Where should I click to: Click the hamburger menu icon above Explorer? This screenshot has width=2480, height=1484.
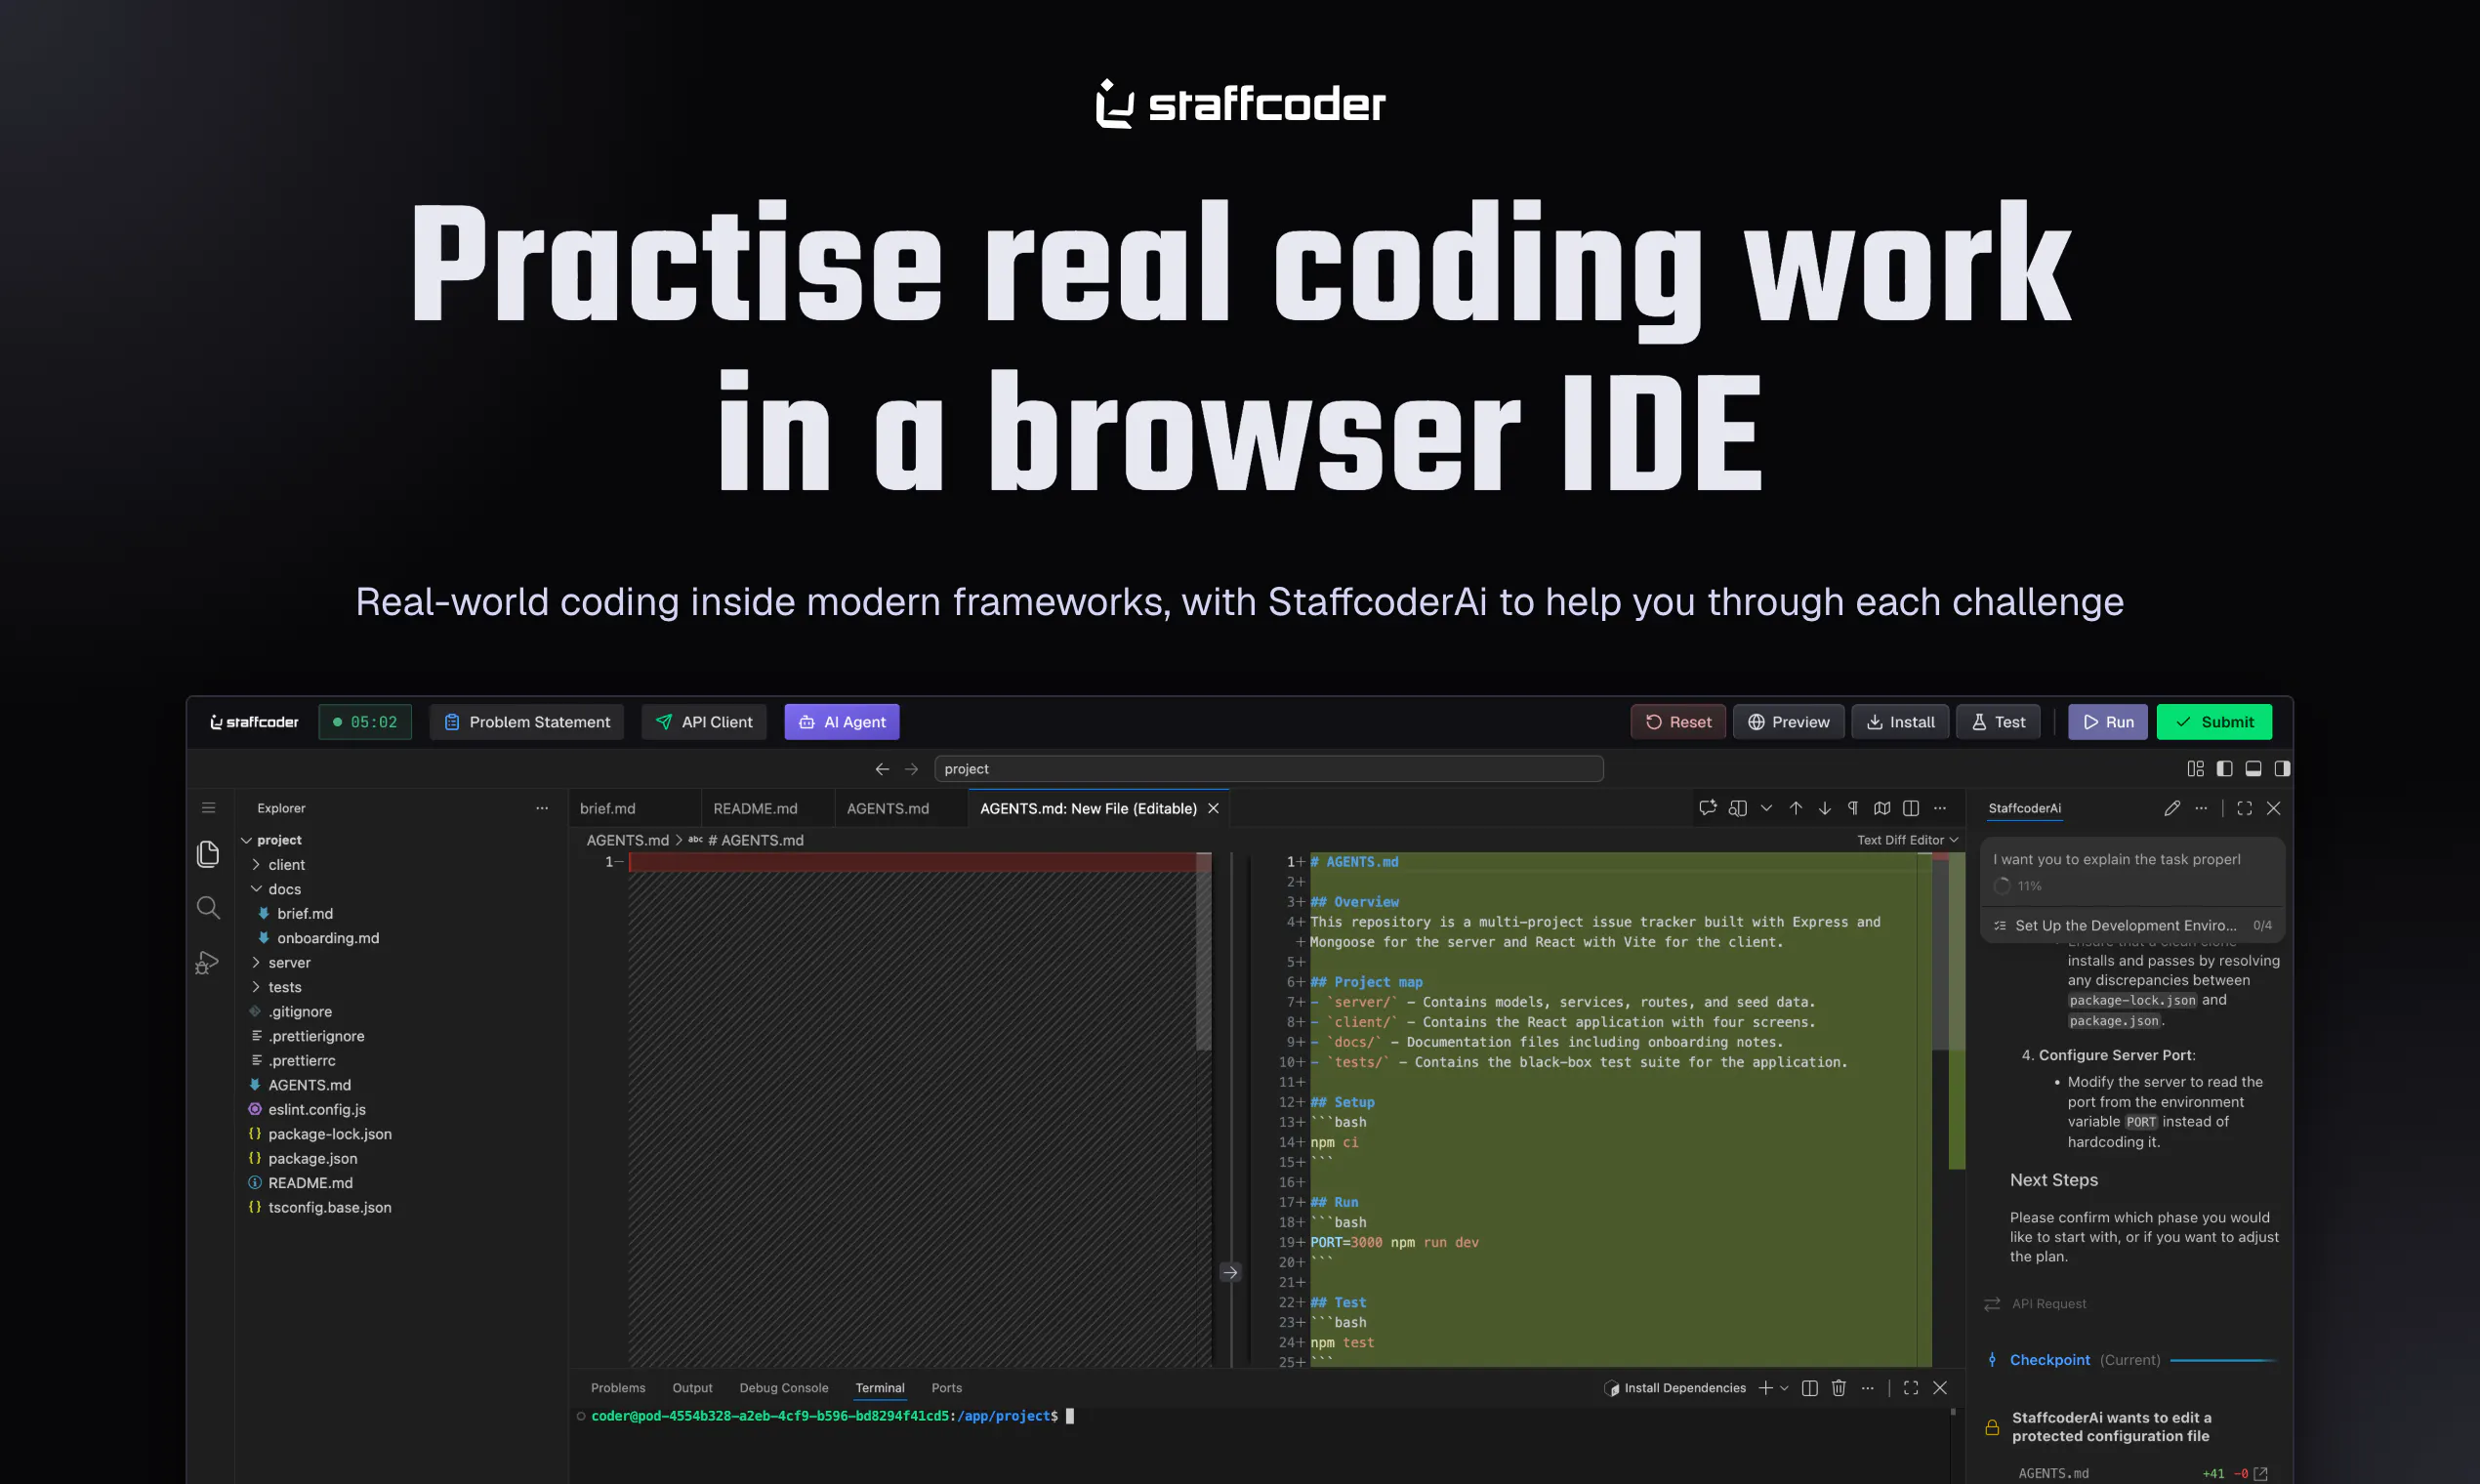pyautogui.click(x=208, y=808)
